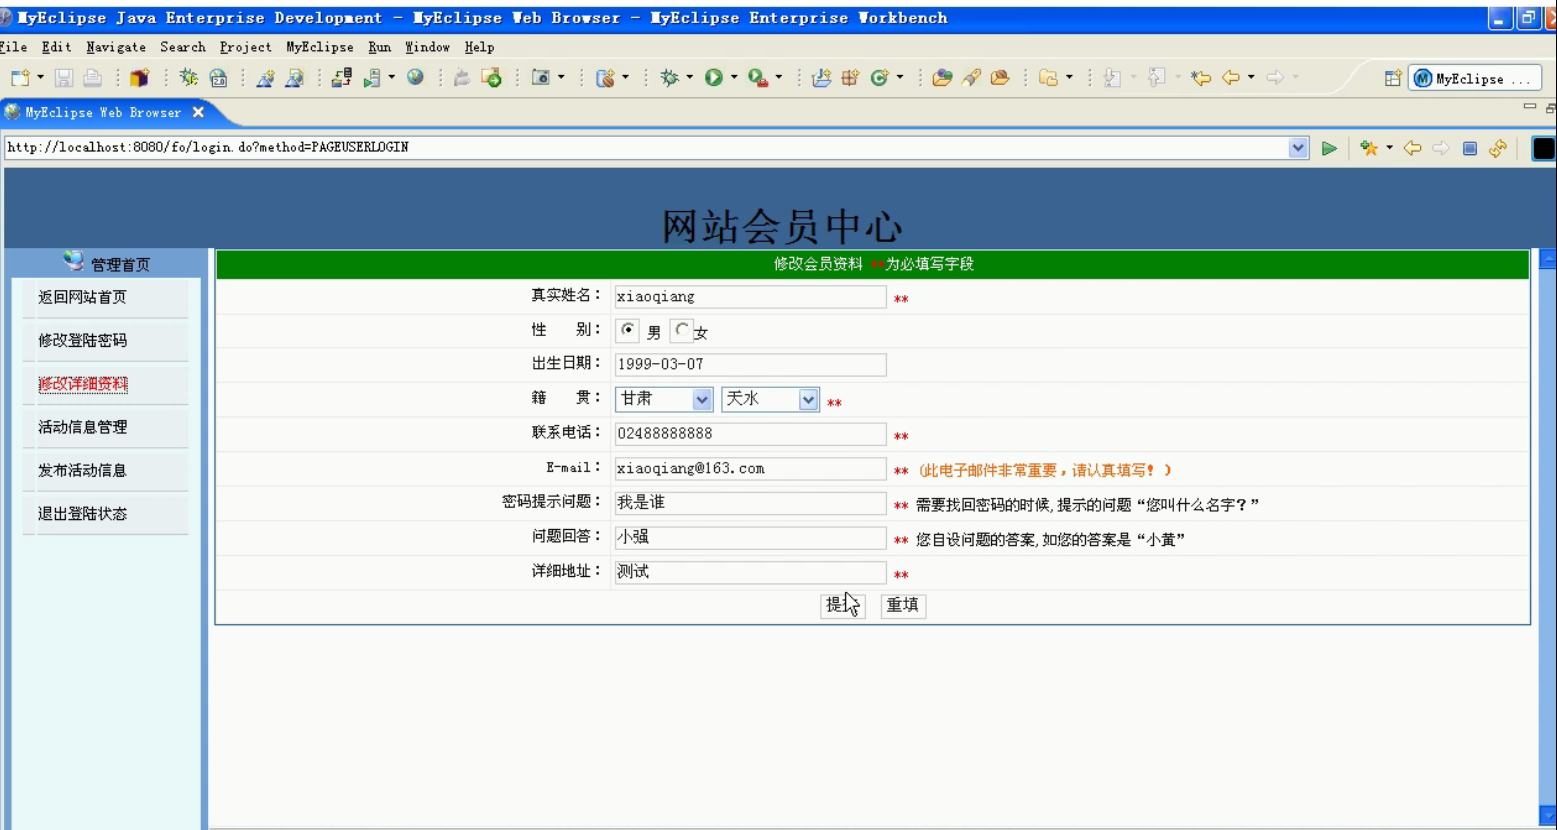Expand the URL address history dropdown
Viewport: 1557px width, 830px height.
pos(1297,147)
